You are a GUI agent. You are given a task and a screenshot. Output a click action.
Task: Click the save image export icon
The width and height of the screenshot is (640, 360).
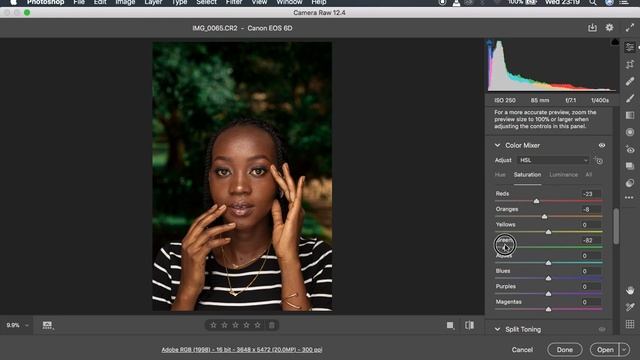point(592,28)
